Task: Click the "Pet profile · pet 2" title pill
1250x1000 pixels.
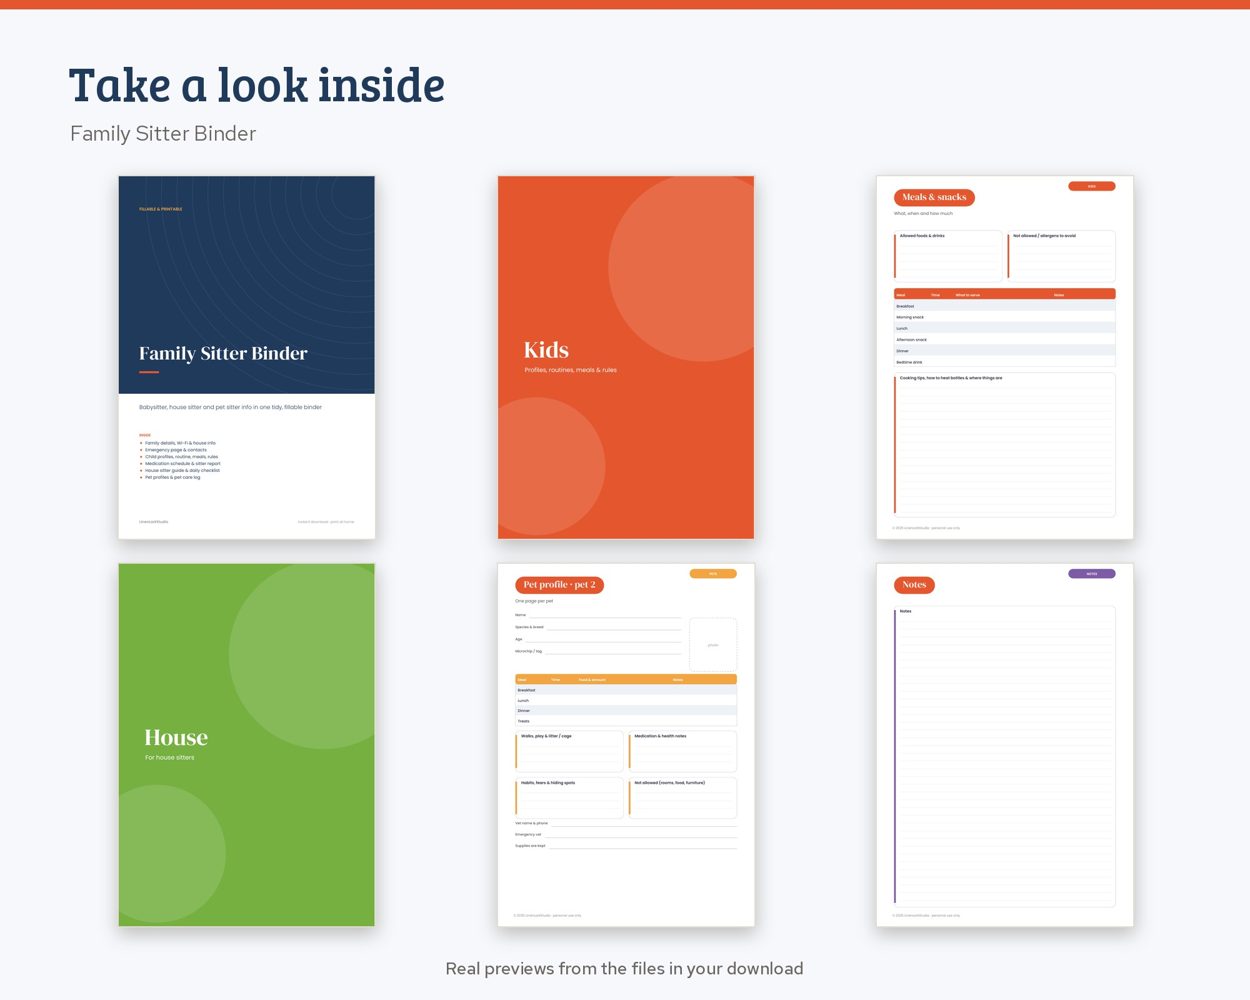Action: pyautogui.click(x=559, y=585)
